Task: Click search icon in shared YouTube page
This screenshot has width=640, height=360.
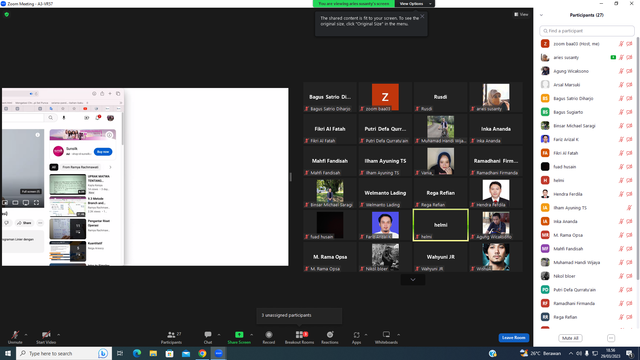Action: [x=51, y=118]
